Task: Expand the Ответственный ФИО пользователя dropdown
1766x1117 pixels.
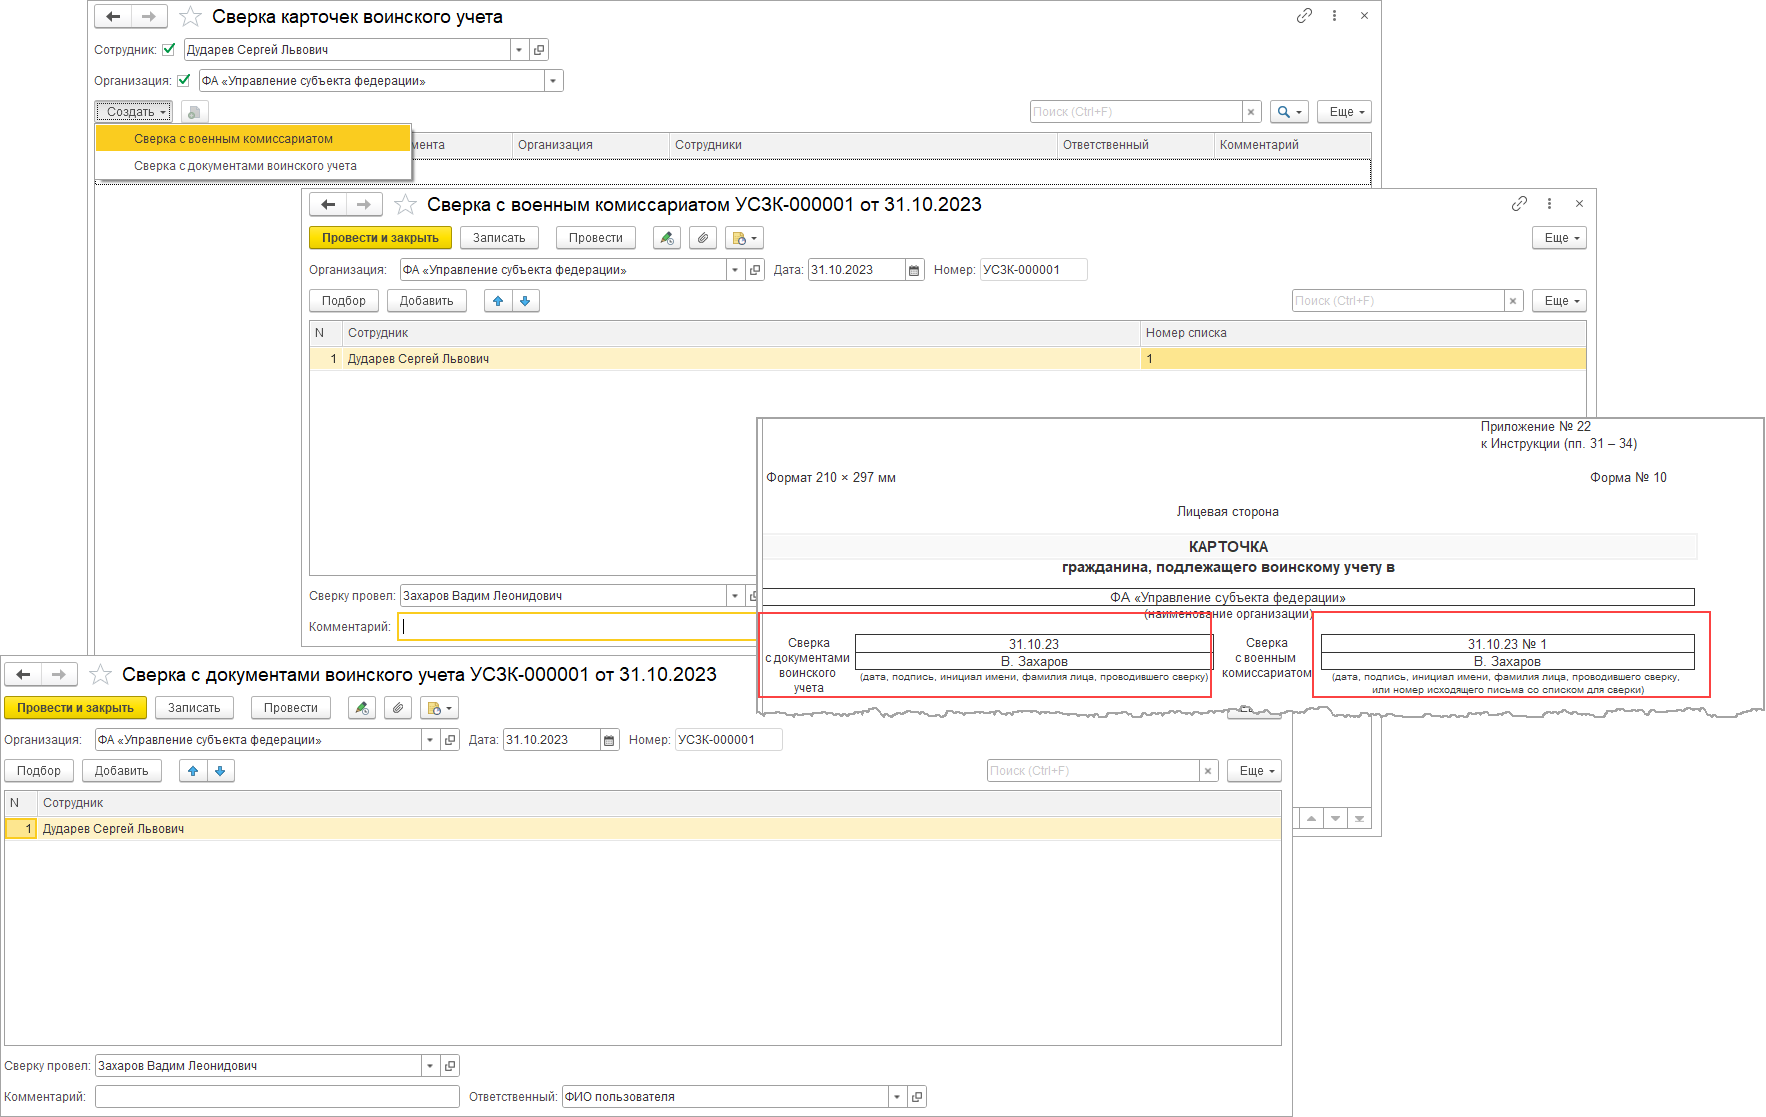Action: click(x=897, y=1097)
